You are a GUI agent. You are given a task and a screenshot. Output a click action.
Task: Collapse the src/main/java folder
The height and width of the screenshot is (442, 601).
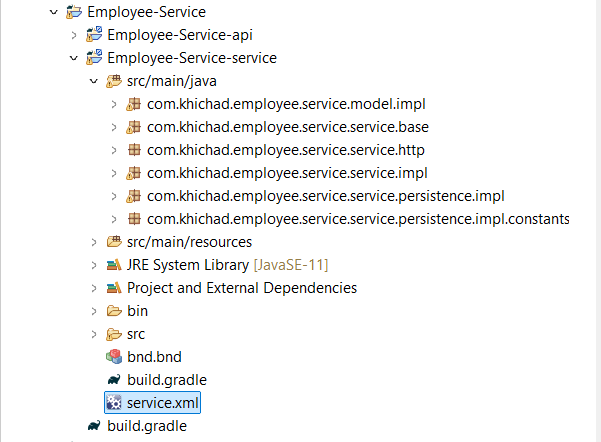(94, 81)
